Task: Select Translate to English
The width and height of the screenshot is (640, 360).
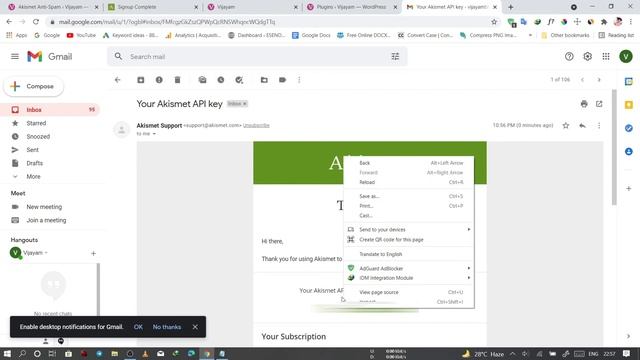Action: point(409,254)
